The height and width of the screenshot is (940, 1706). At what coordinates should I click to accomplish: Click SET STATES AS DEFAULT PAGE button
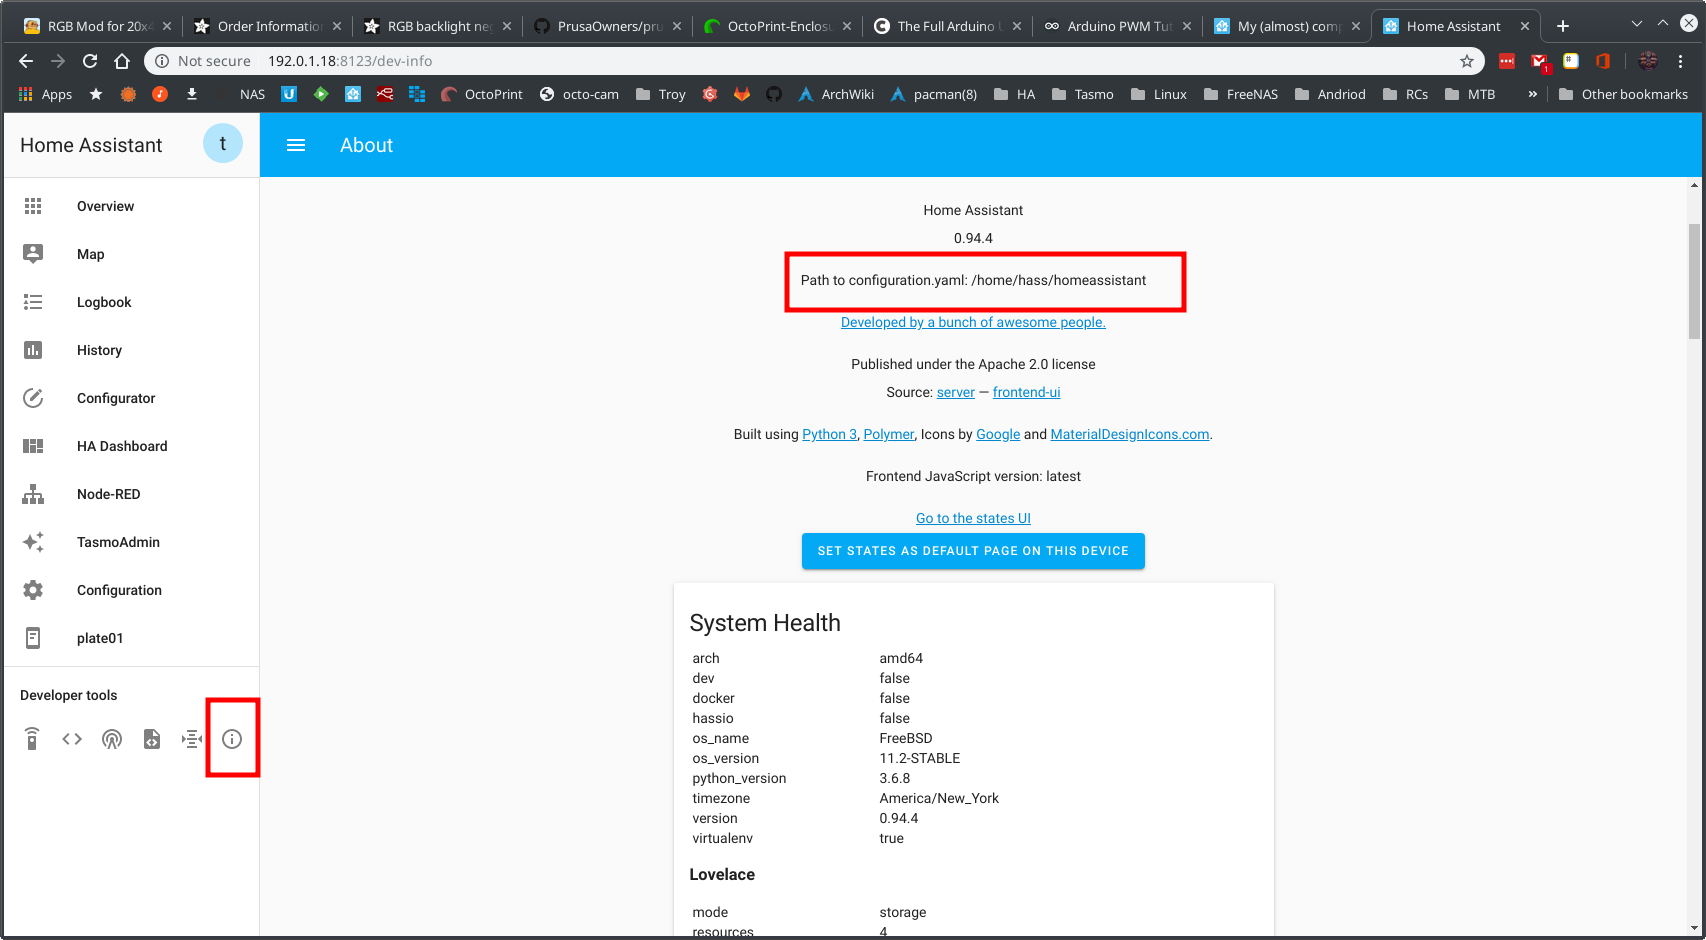pyautogui.click(x=972, y=550)
